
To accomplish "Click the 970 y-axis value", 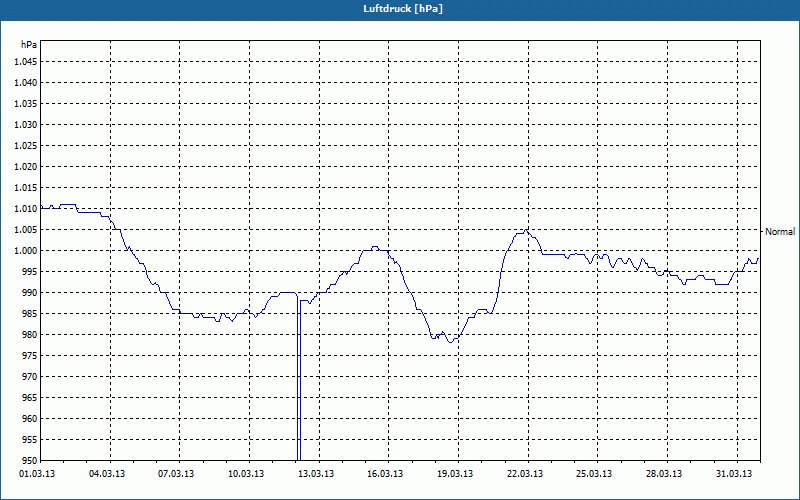I will 30,377.
